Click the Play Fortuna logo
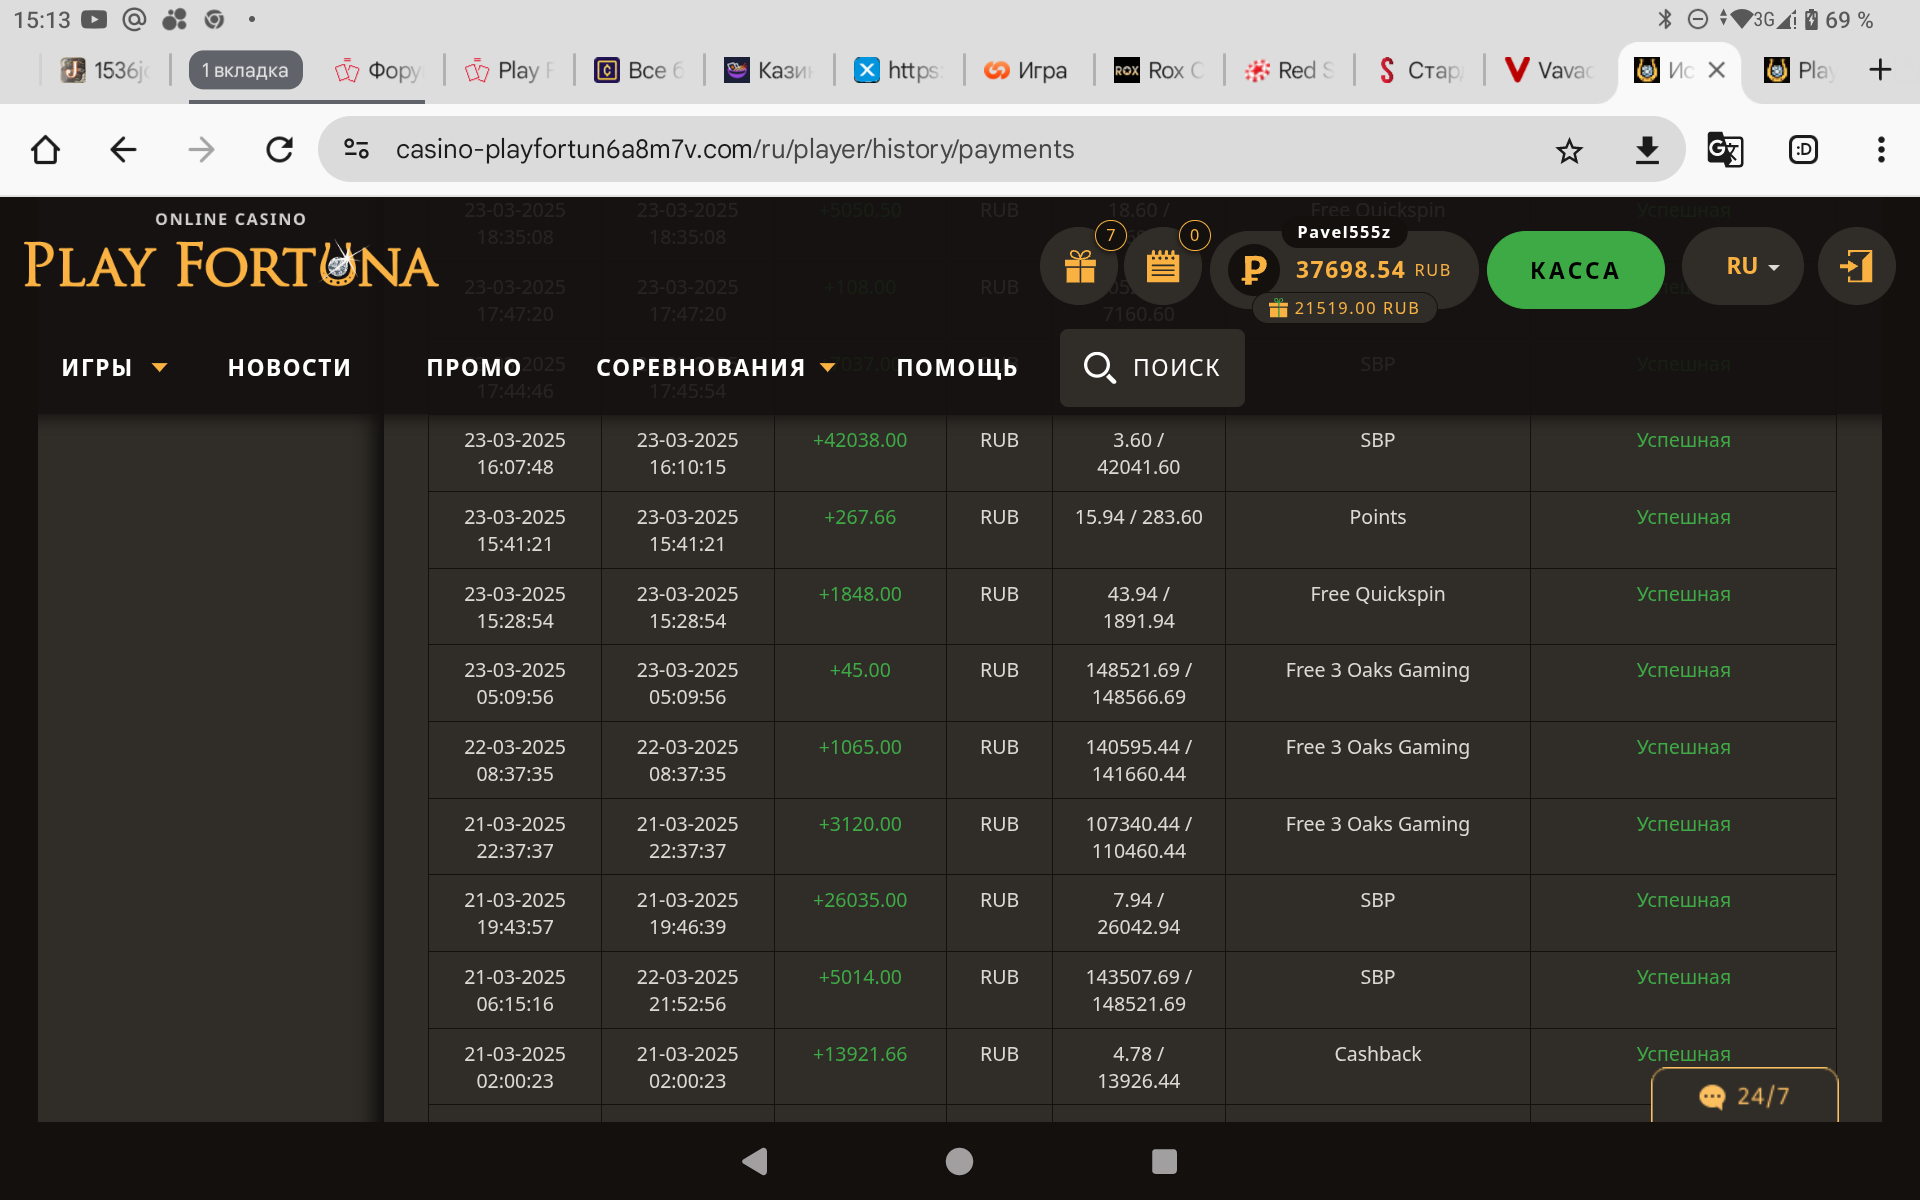The image size is (1920, 1200). [x=231, y=262]
